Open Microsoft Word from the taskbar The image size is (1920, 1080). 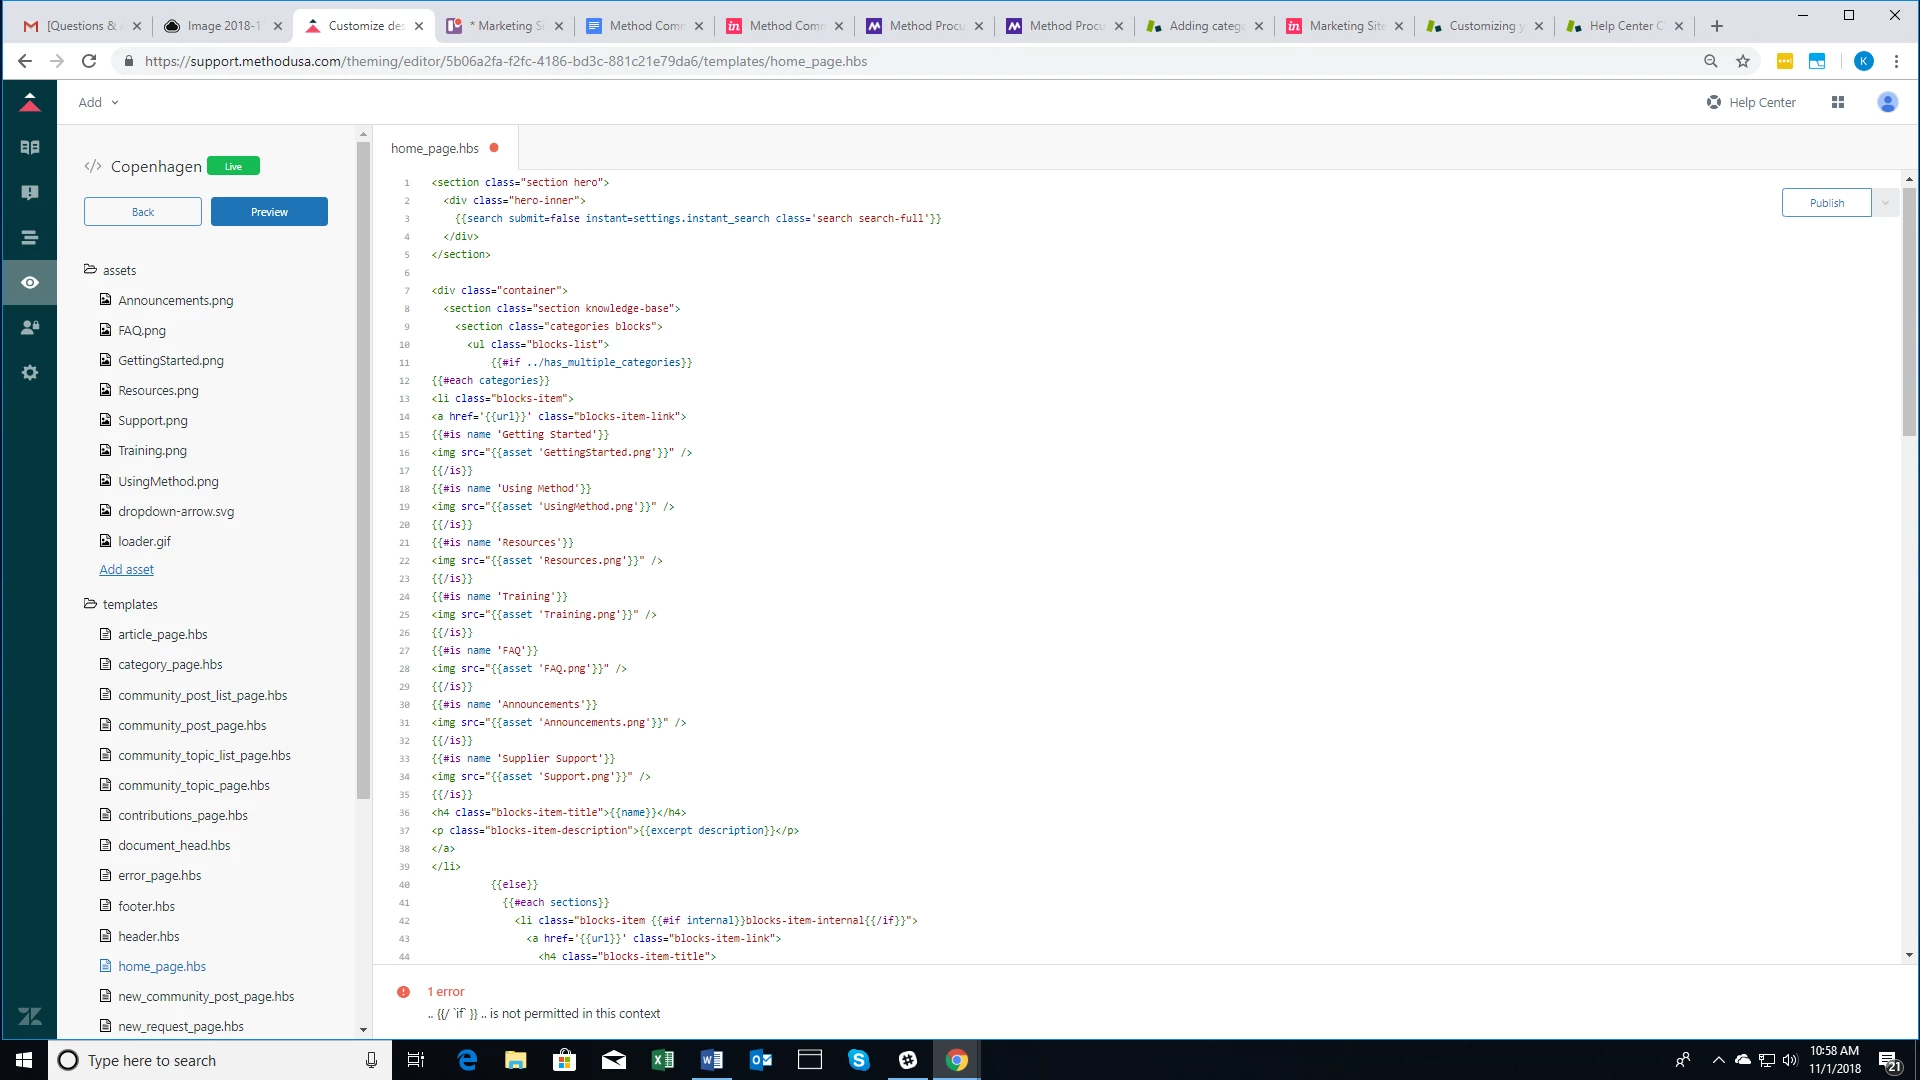click(711, 1060)
